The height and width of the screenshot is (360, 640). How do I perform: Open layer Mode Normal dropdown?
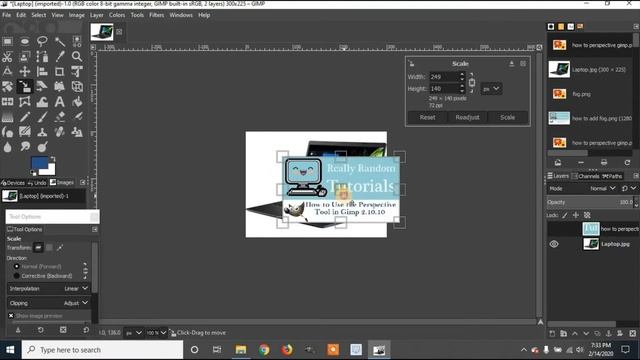point(602,189)
